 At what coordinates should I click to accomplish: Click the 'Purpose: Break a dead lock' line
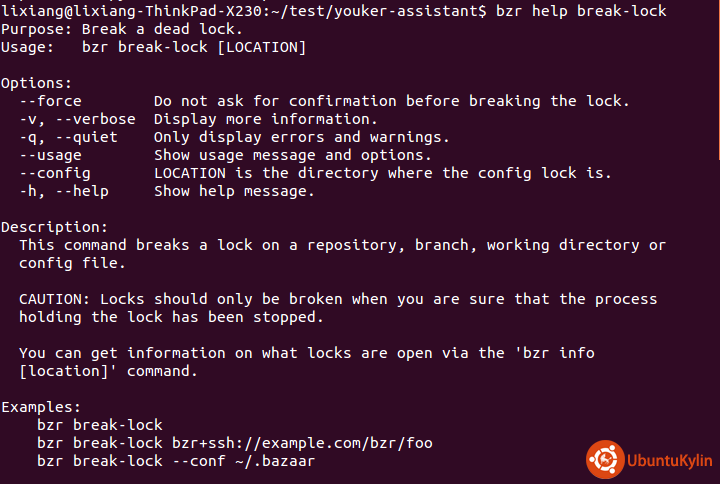(x=122, y=29)
